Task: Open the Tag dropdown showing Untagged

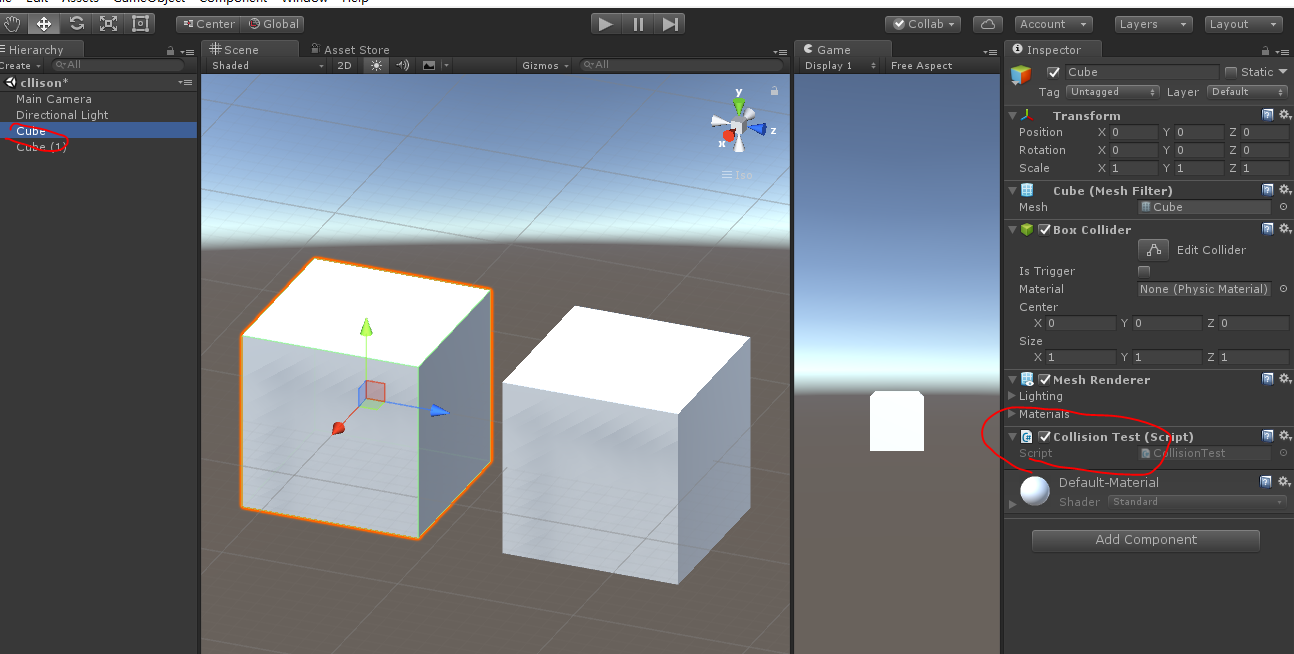Action: point(1112,91)
